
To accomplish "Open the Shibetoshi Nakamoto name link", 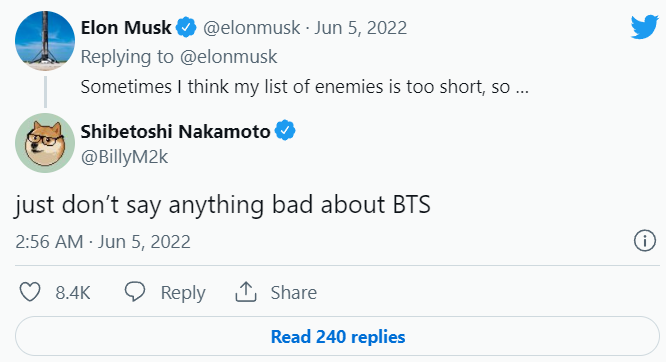I will 175,131.
